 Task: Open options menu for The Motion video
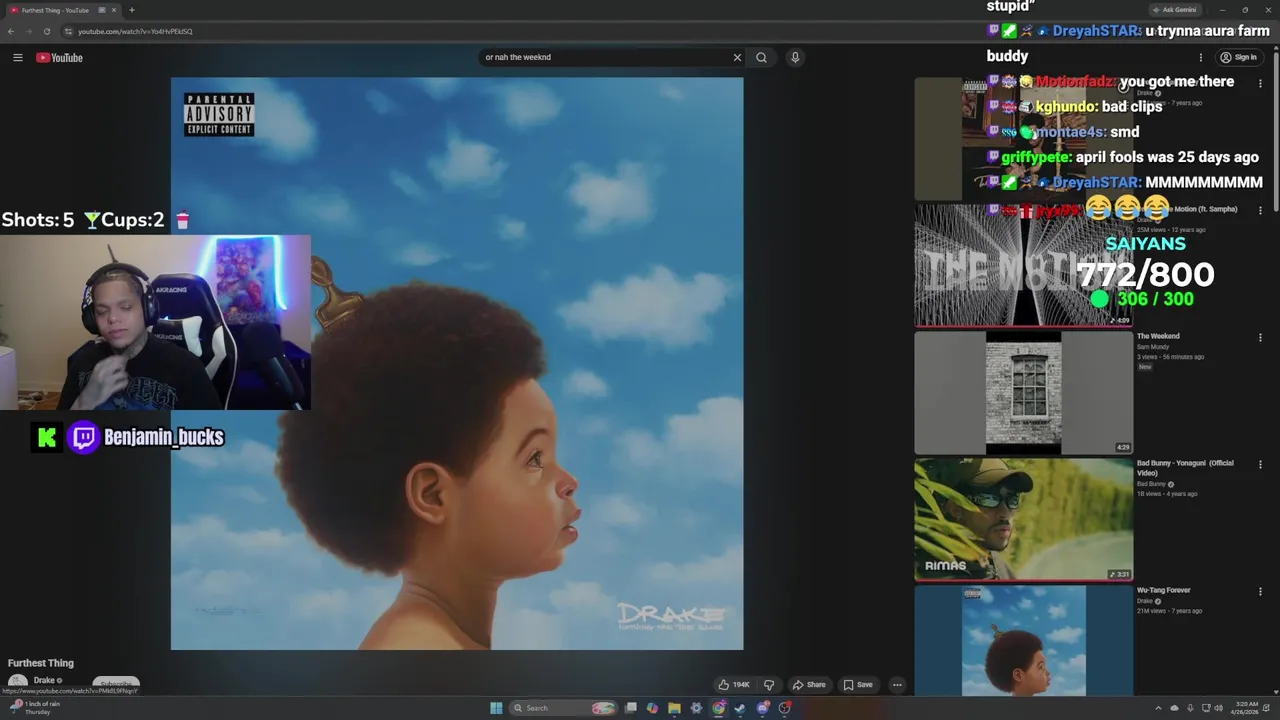pos(1260,210)
